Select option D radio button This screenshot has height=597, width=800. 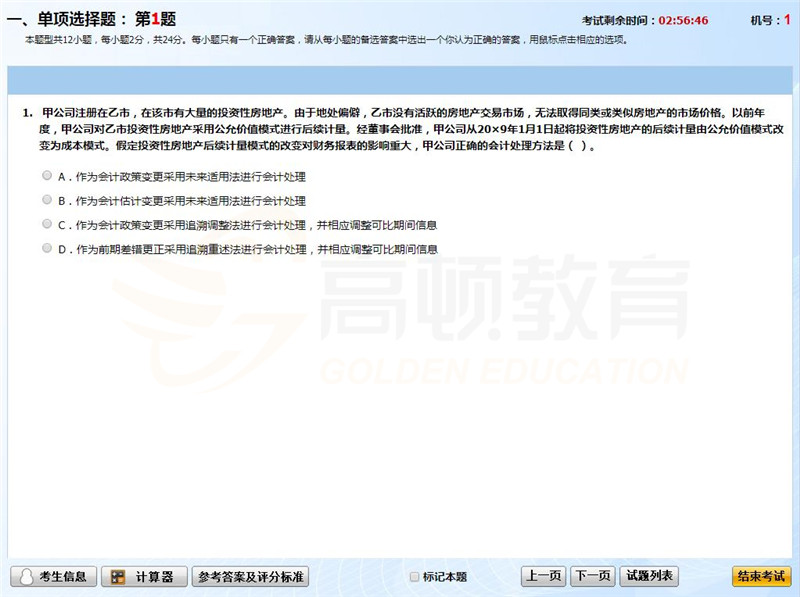coord(46,248)
